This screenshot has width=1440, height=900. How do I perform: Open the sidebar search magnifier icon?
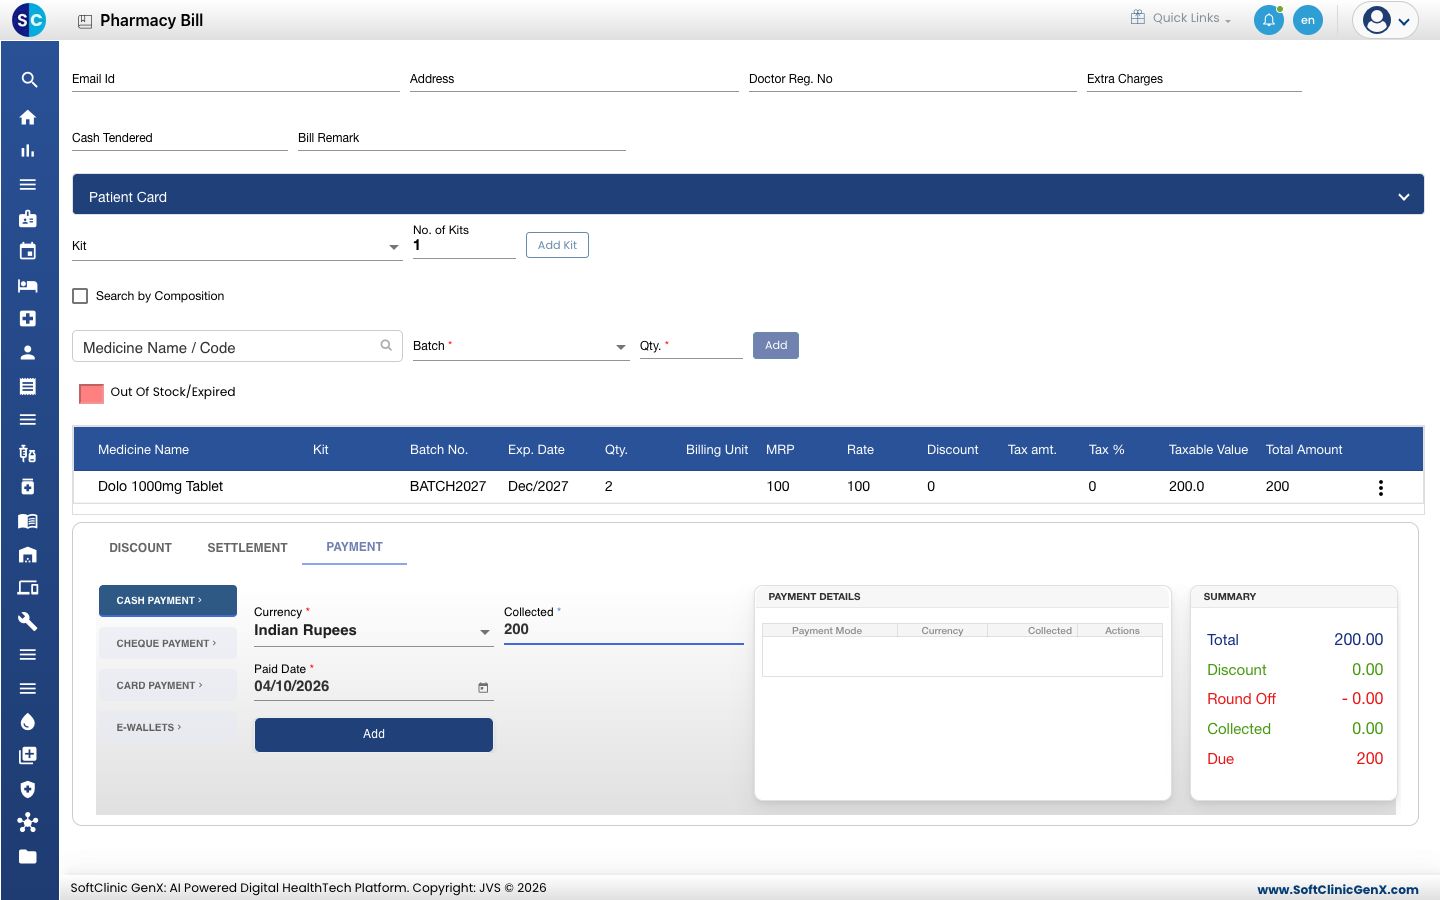pos(29,80)
